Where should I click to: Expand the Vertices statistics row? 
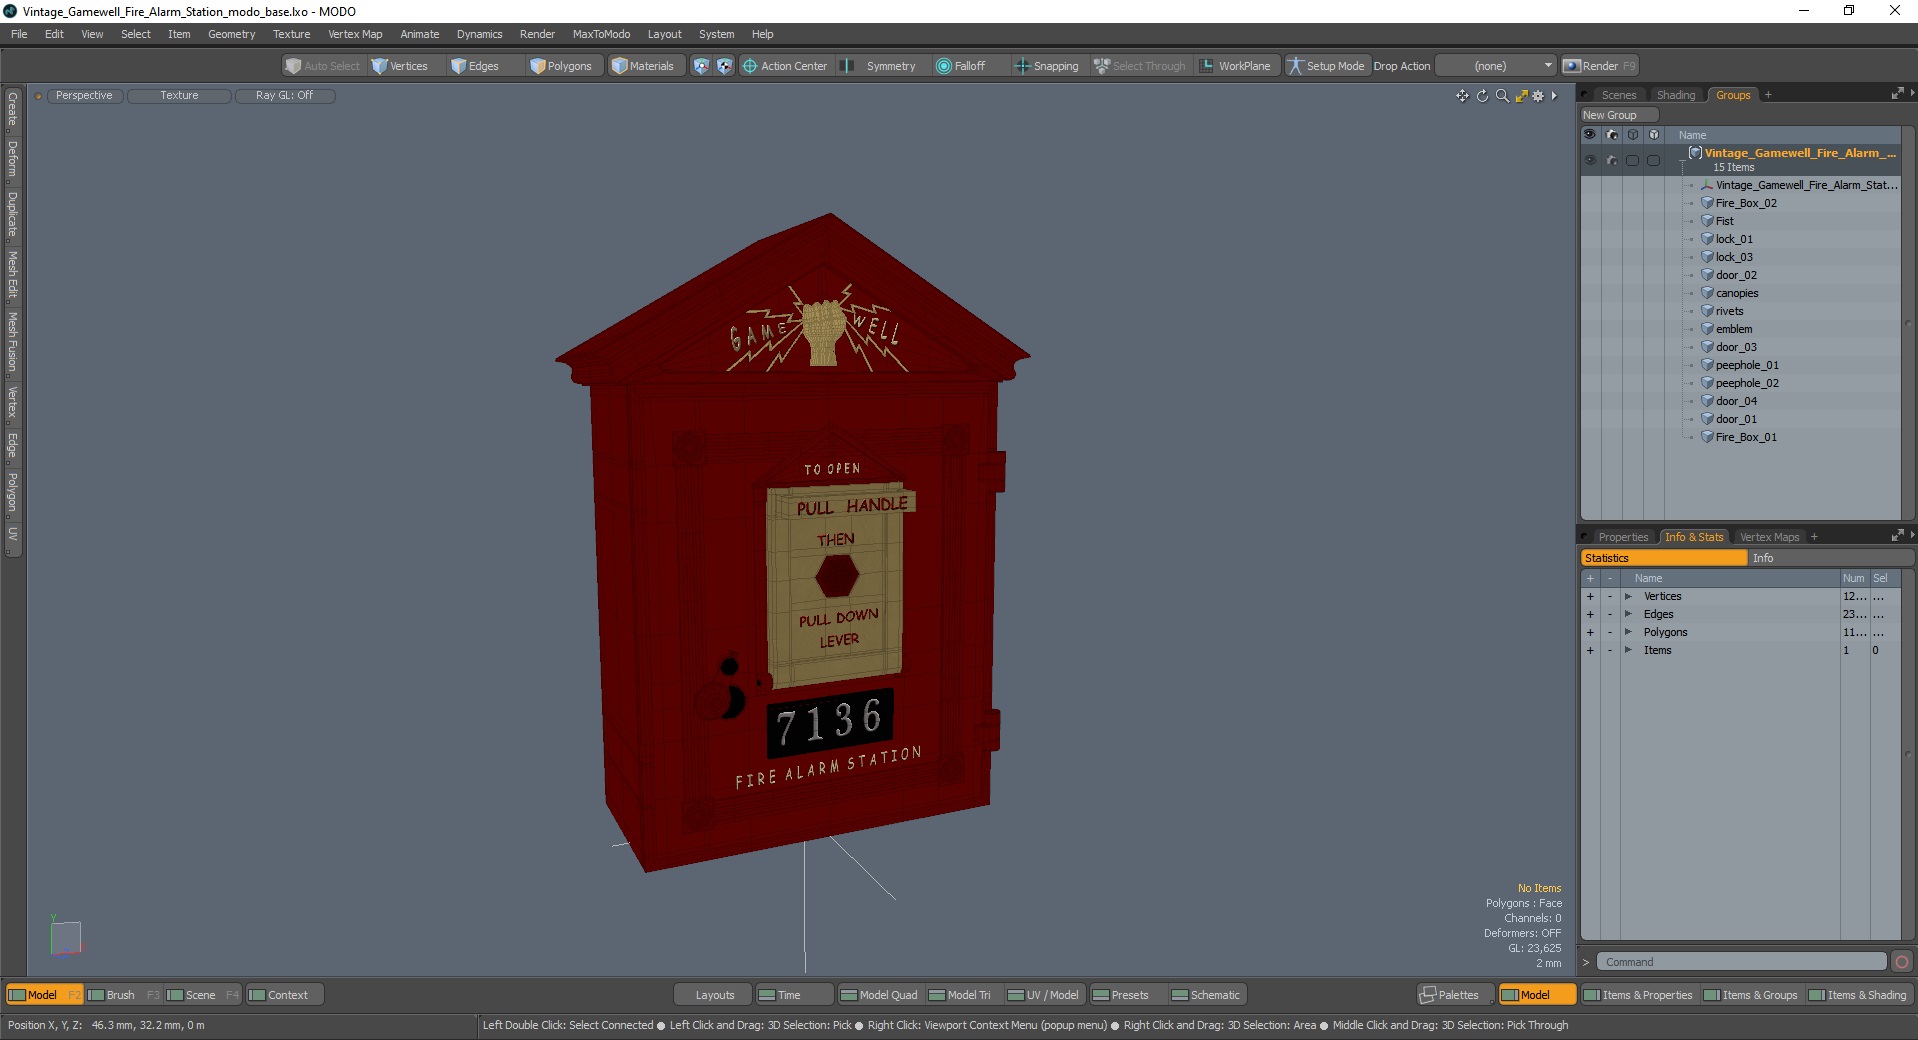point(1628,597)
